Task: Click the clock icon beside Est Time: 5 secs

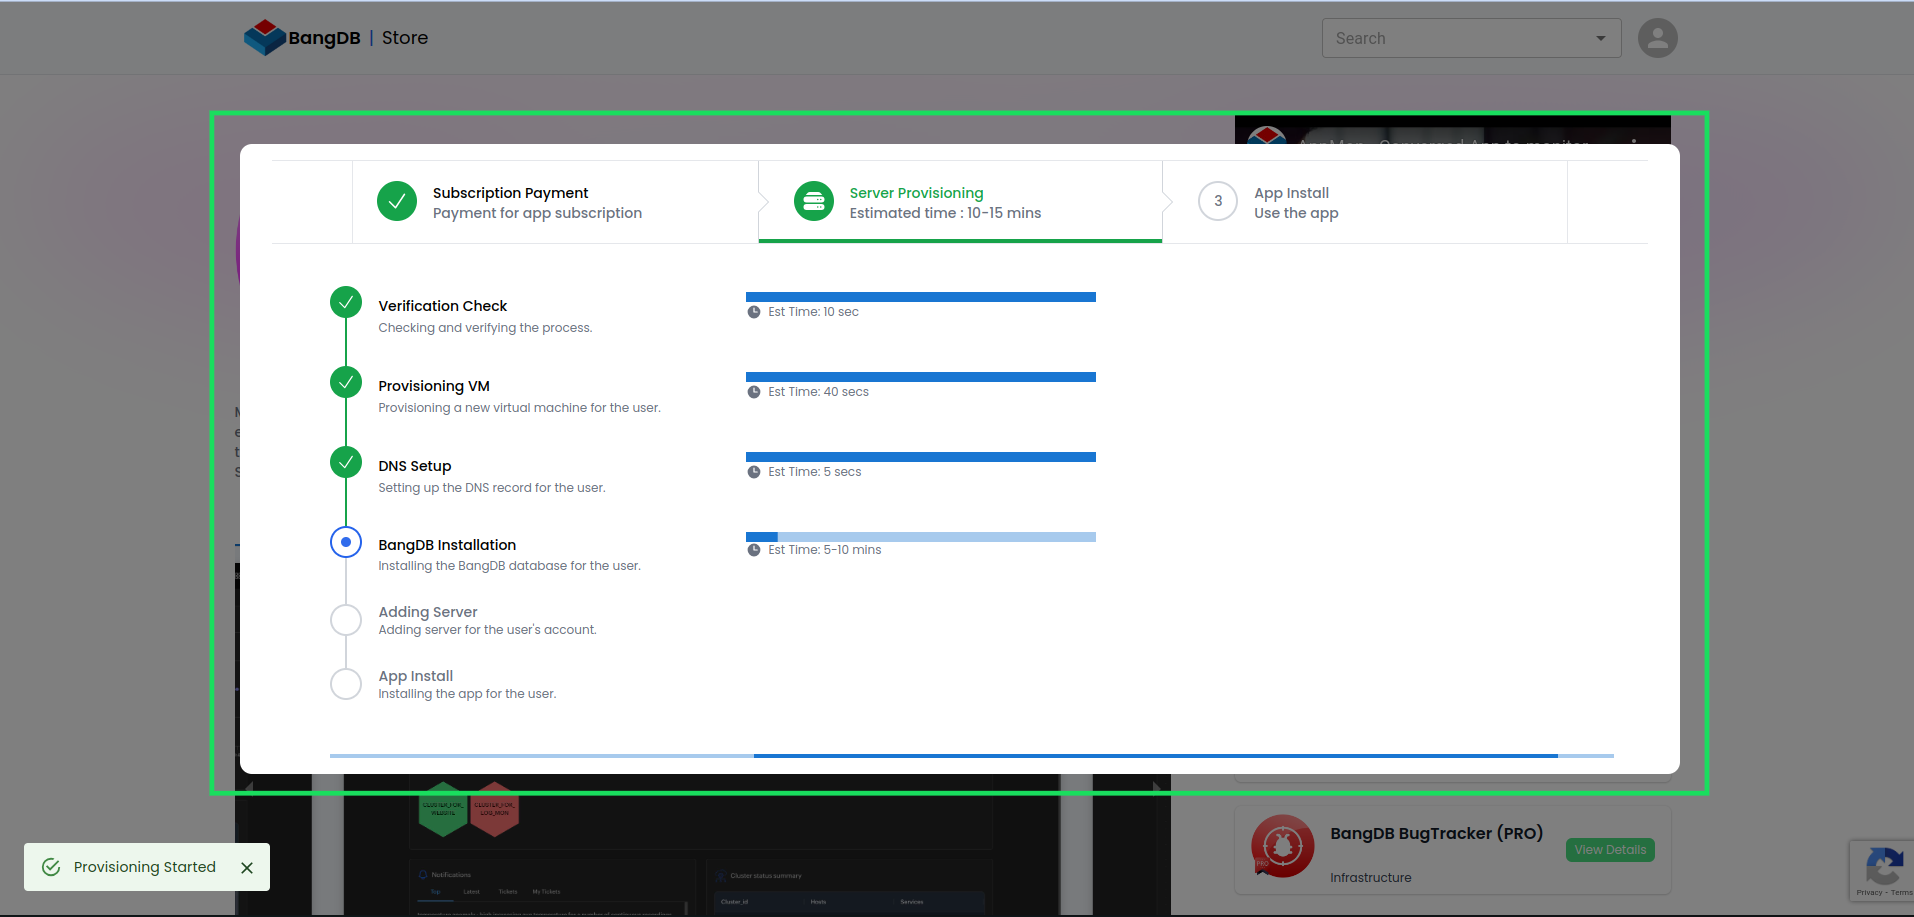Action: [x=754, y=472]
